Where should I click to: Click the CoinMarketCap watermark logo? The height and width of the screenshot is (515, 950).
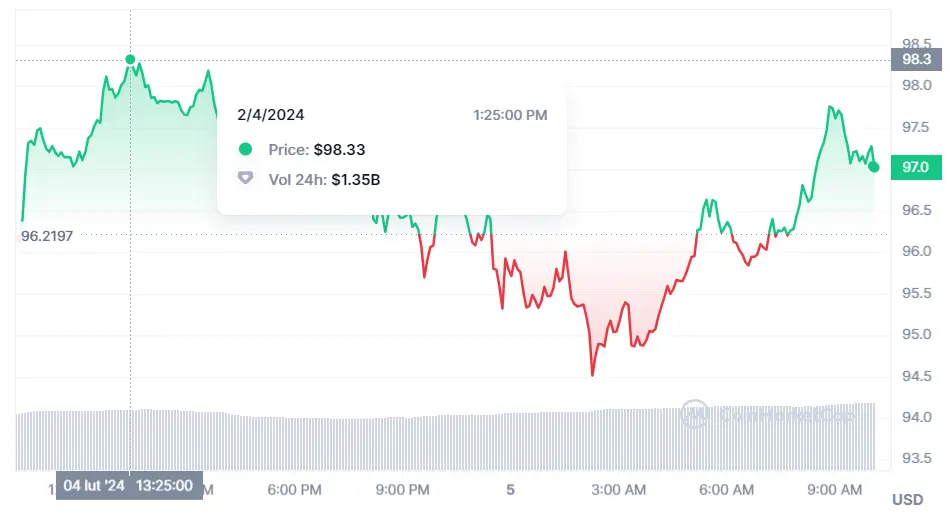[x=694, y=413]
